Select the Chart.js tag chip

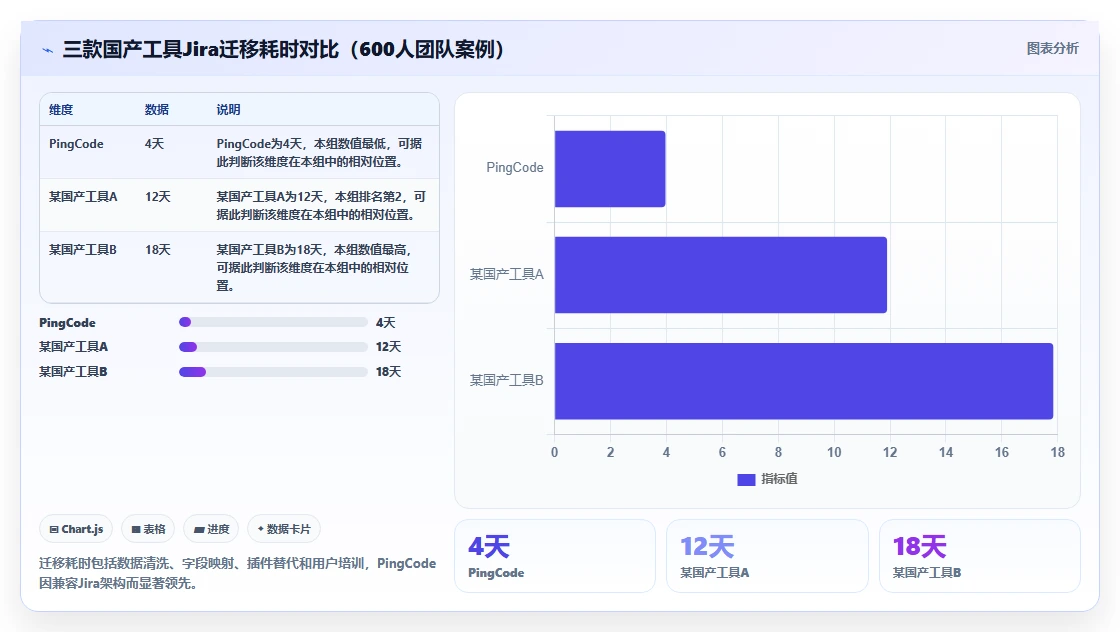point(76,529)
